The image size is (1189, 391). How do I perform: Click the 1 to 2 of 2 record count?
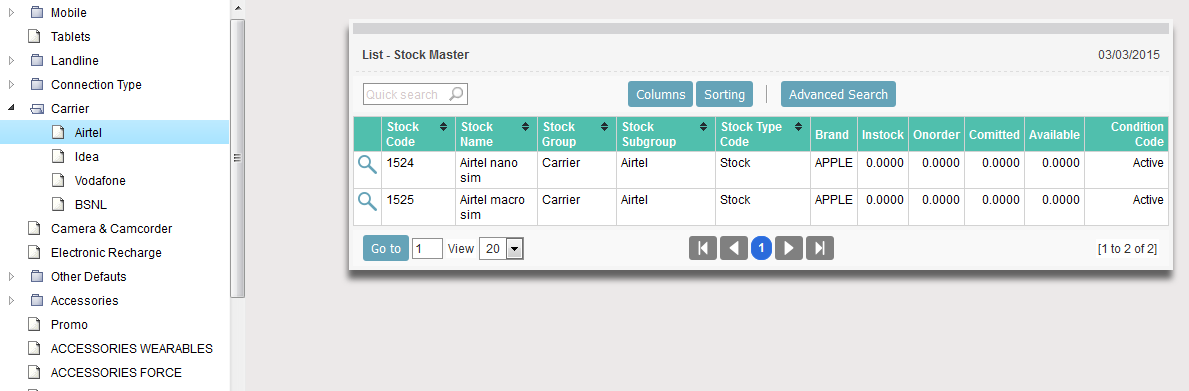(1127, 249)
